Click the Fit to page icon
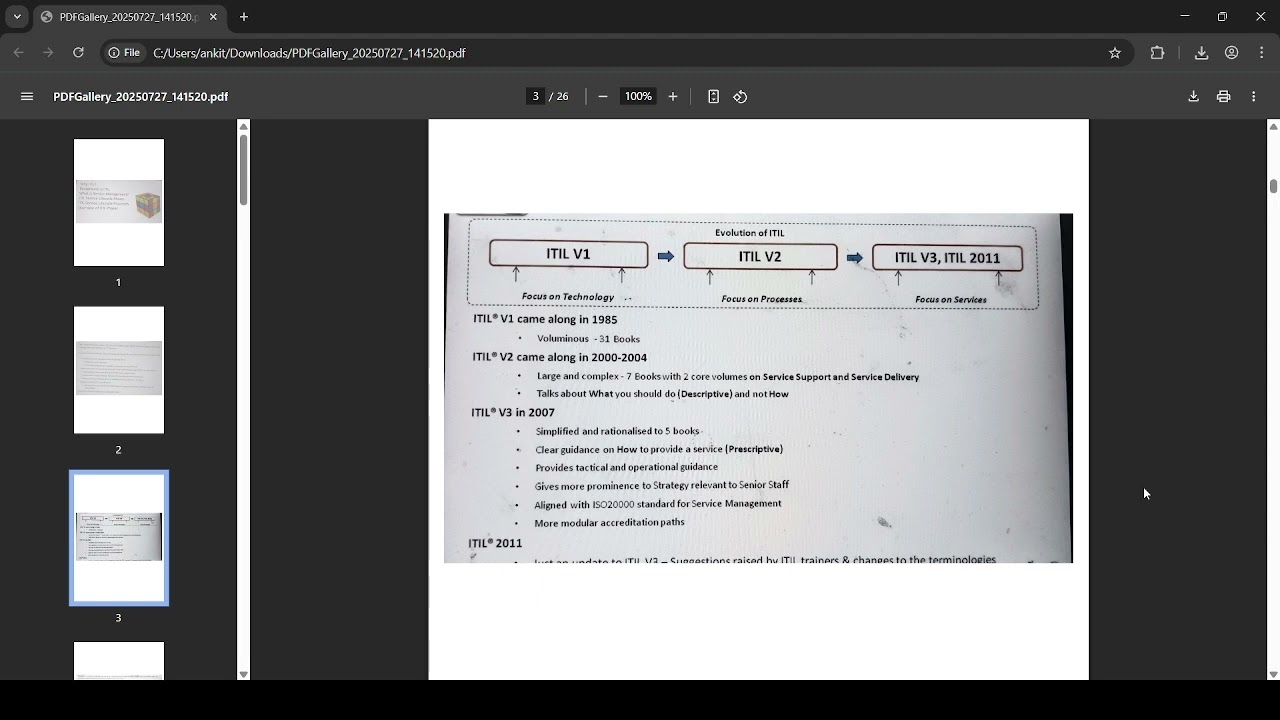Screen dimensions: 1280x720 point(713,97)
